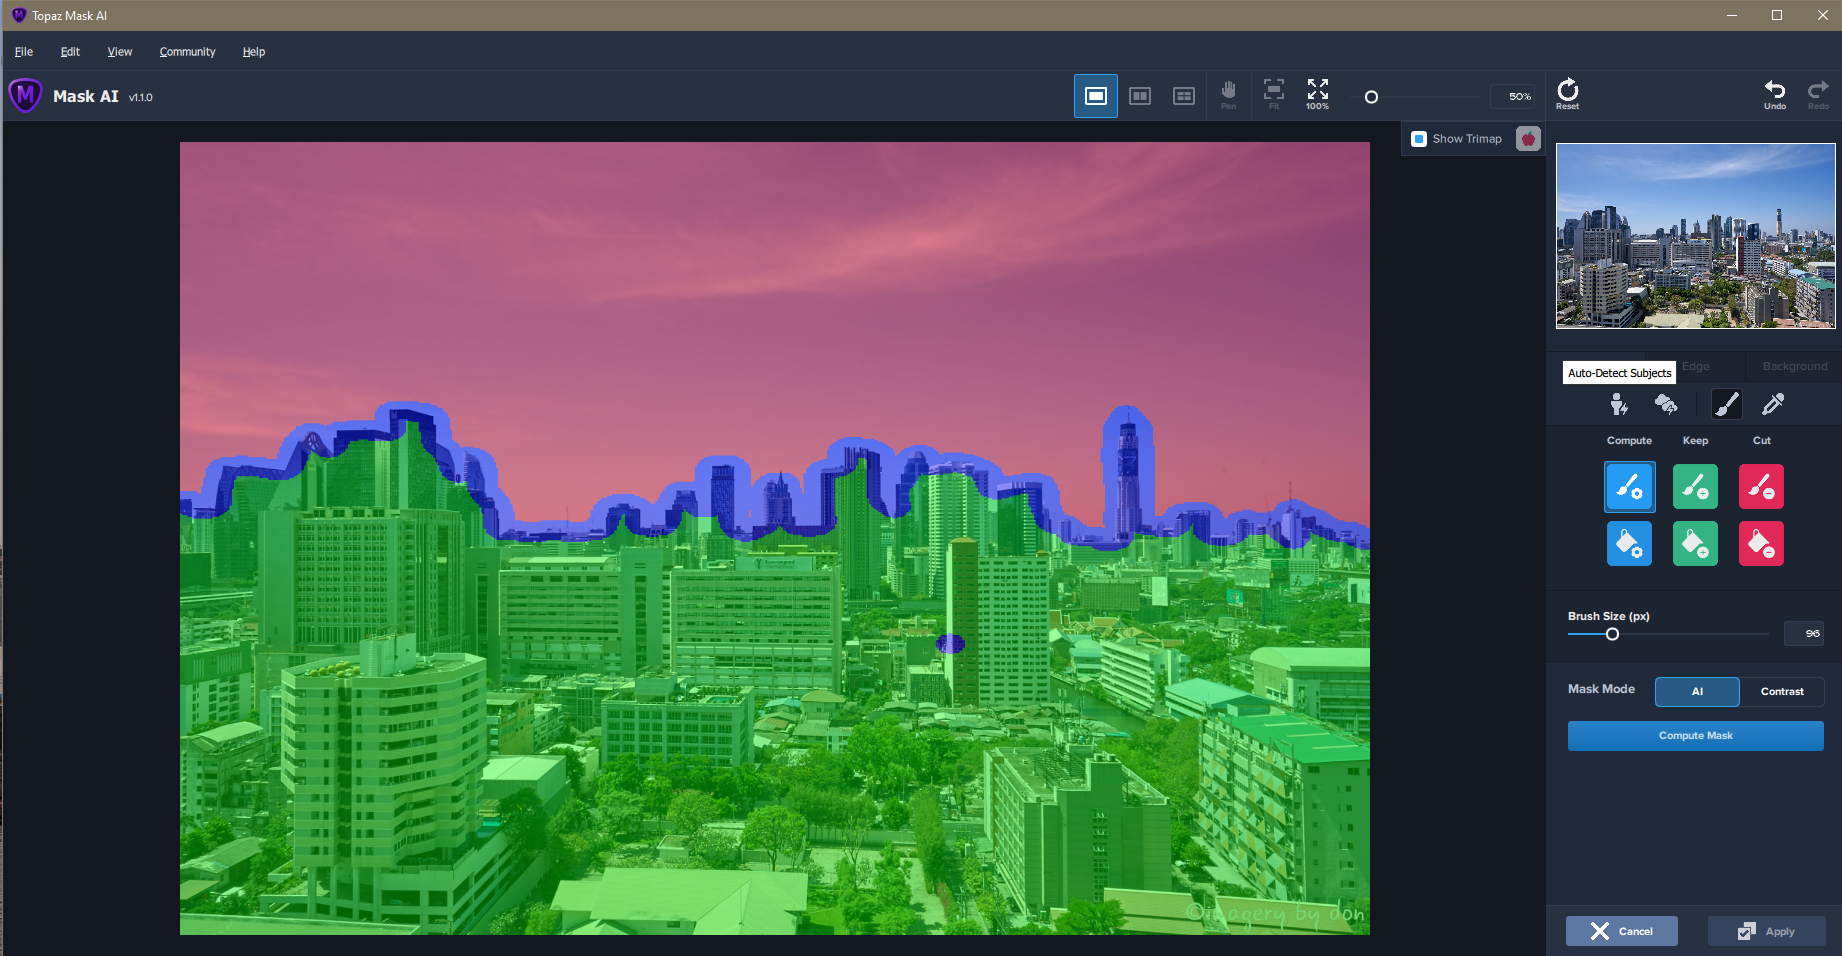Switch to the Edge tab

pos(1696,366)
